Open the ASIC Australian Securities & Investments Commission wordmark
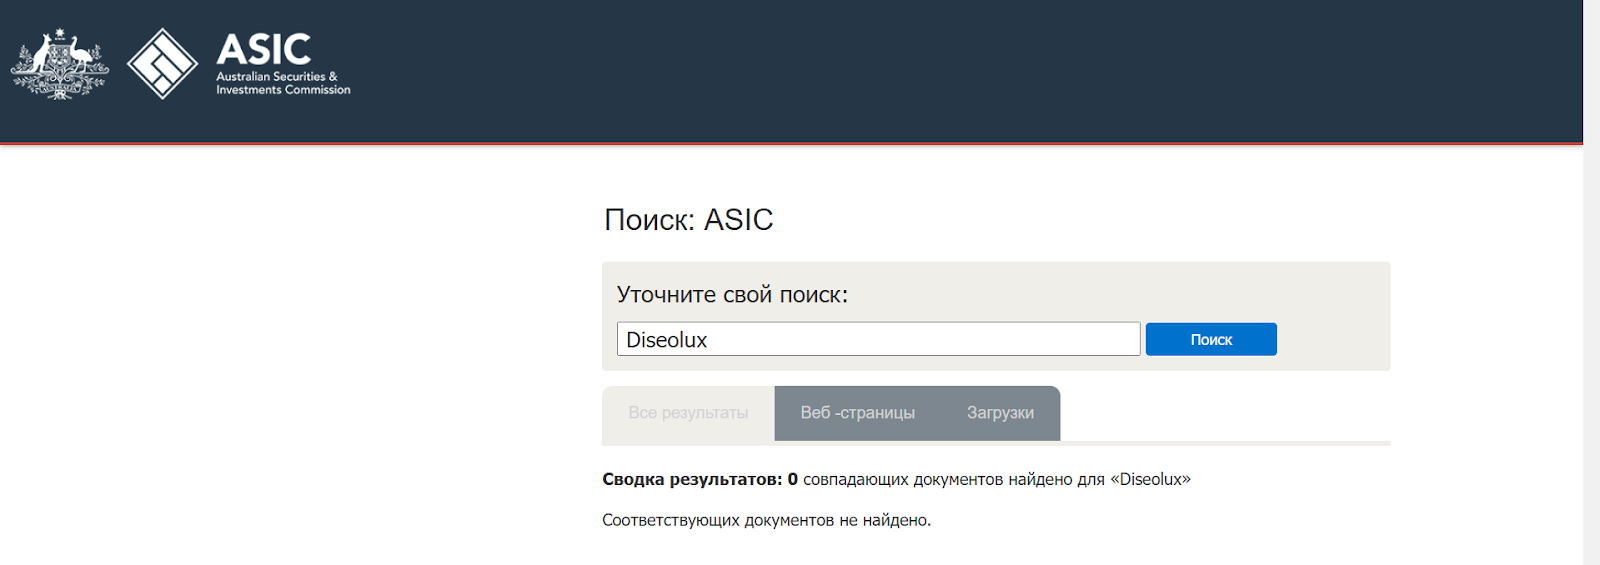The width and height of the screenshot is (1600, 565). 283,64
